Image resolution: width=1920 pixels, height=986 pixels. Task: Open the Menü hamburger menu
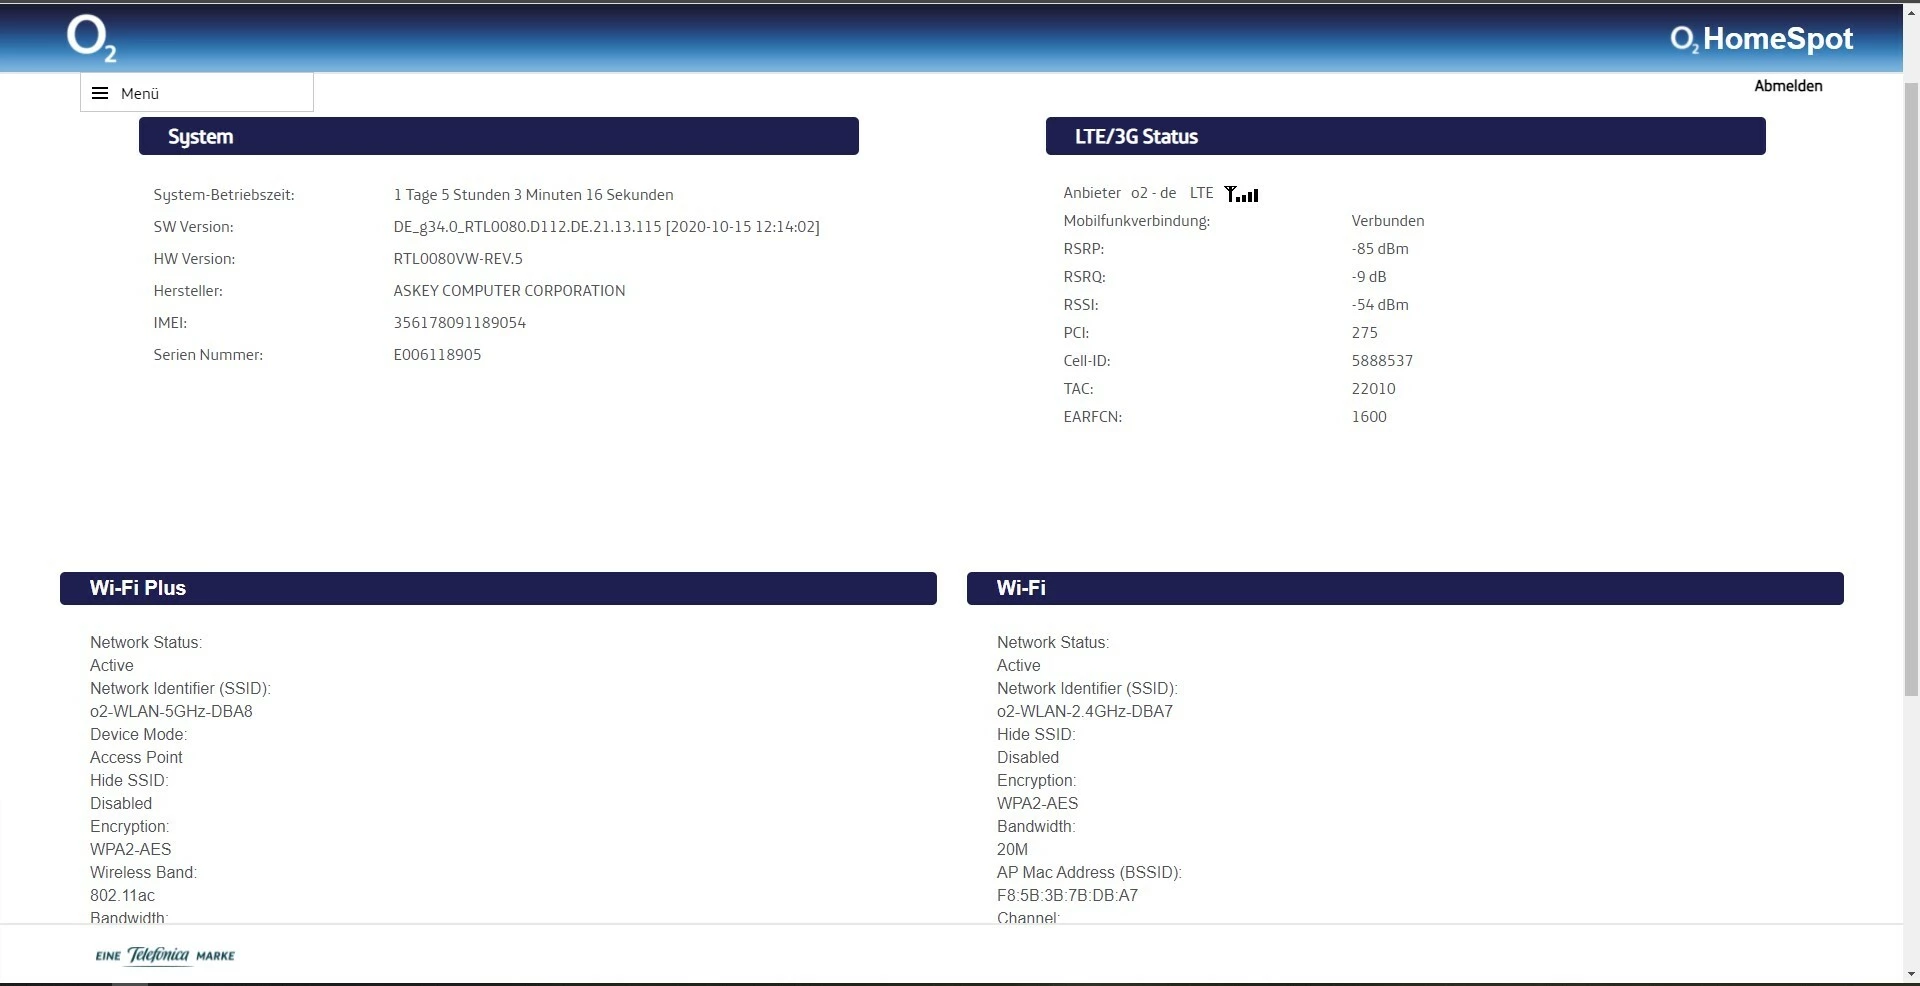coord(197,93)
